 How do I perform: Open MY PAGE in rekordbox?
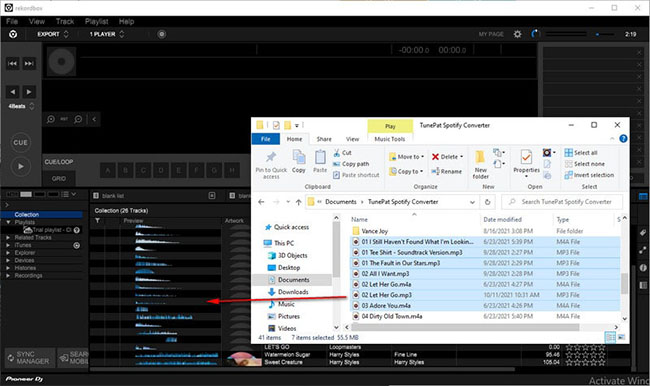coord(491,34)
